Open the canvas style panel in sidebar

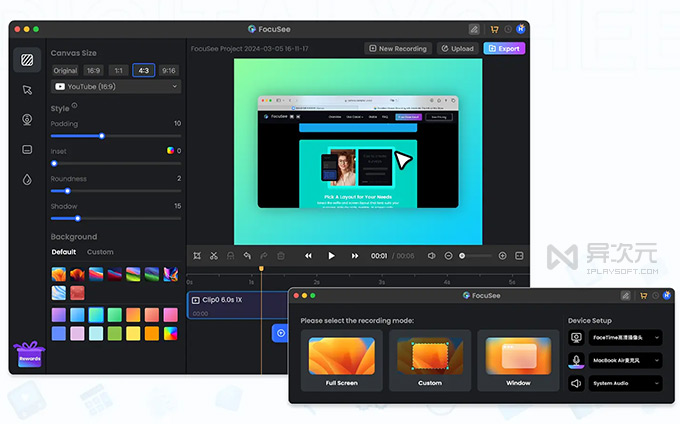click(27, 59)
